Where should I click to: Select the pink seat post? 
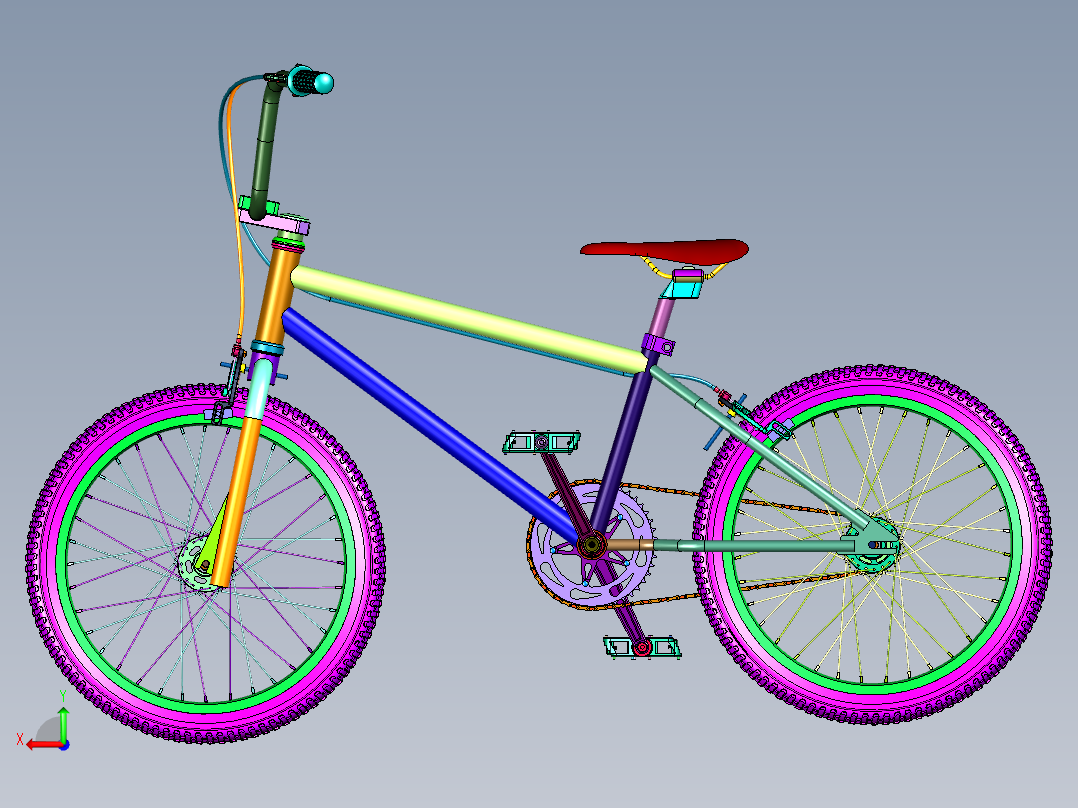click(x=662, y=316)
